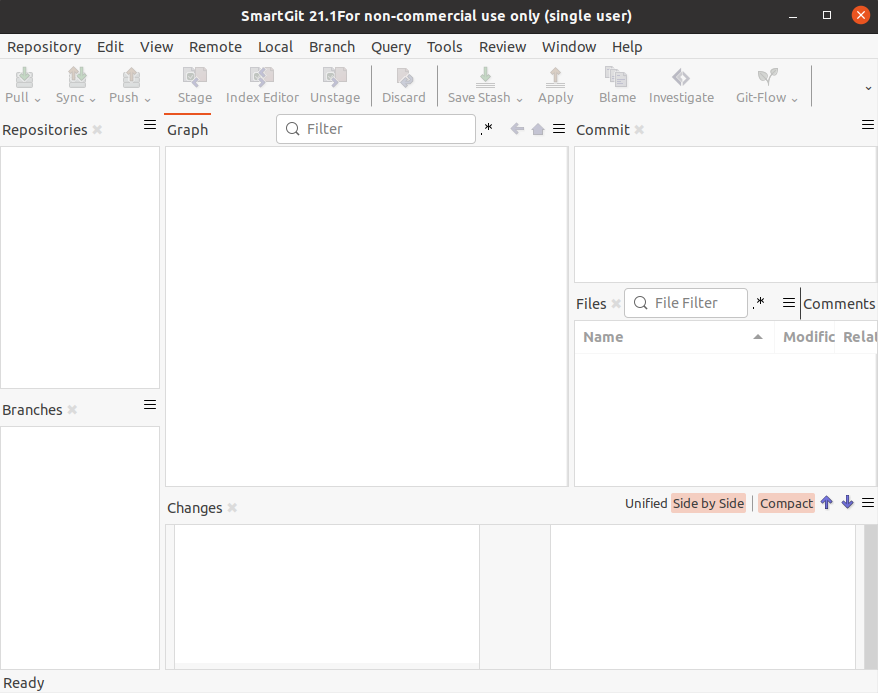Close the Branches panel

pos(72,410)
